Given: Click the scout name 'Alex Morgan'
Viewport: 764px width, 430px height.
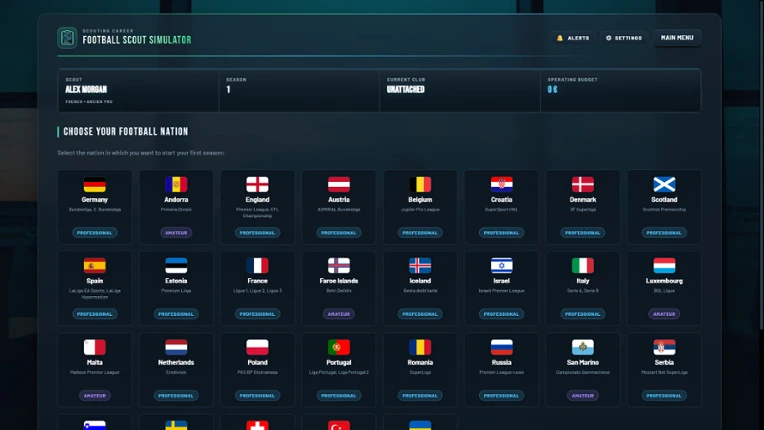Looking at the screenshot, I should pos(86,90).
